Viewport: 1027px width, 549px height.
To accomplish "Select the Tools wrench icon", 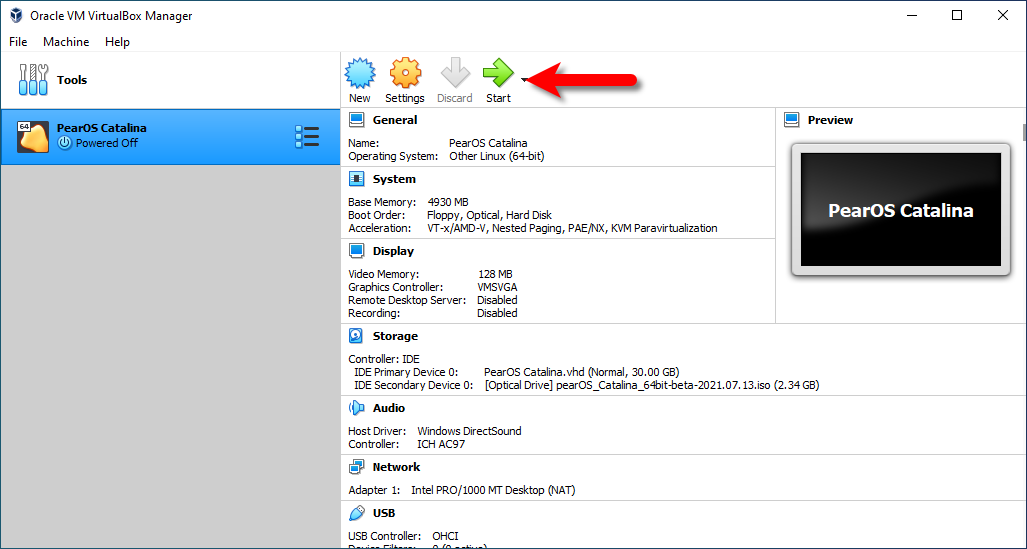I will point(33,80).
